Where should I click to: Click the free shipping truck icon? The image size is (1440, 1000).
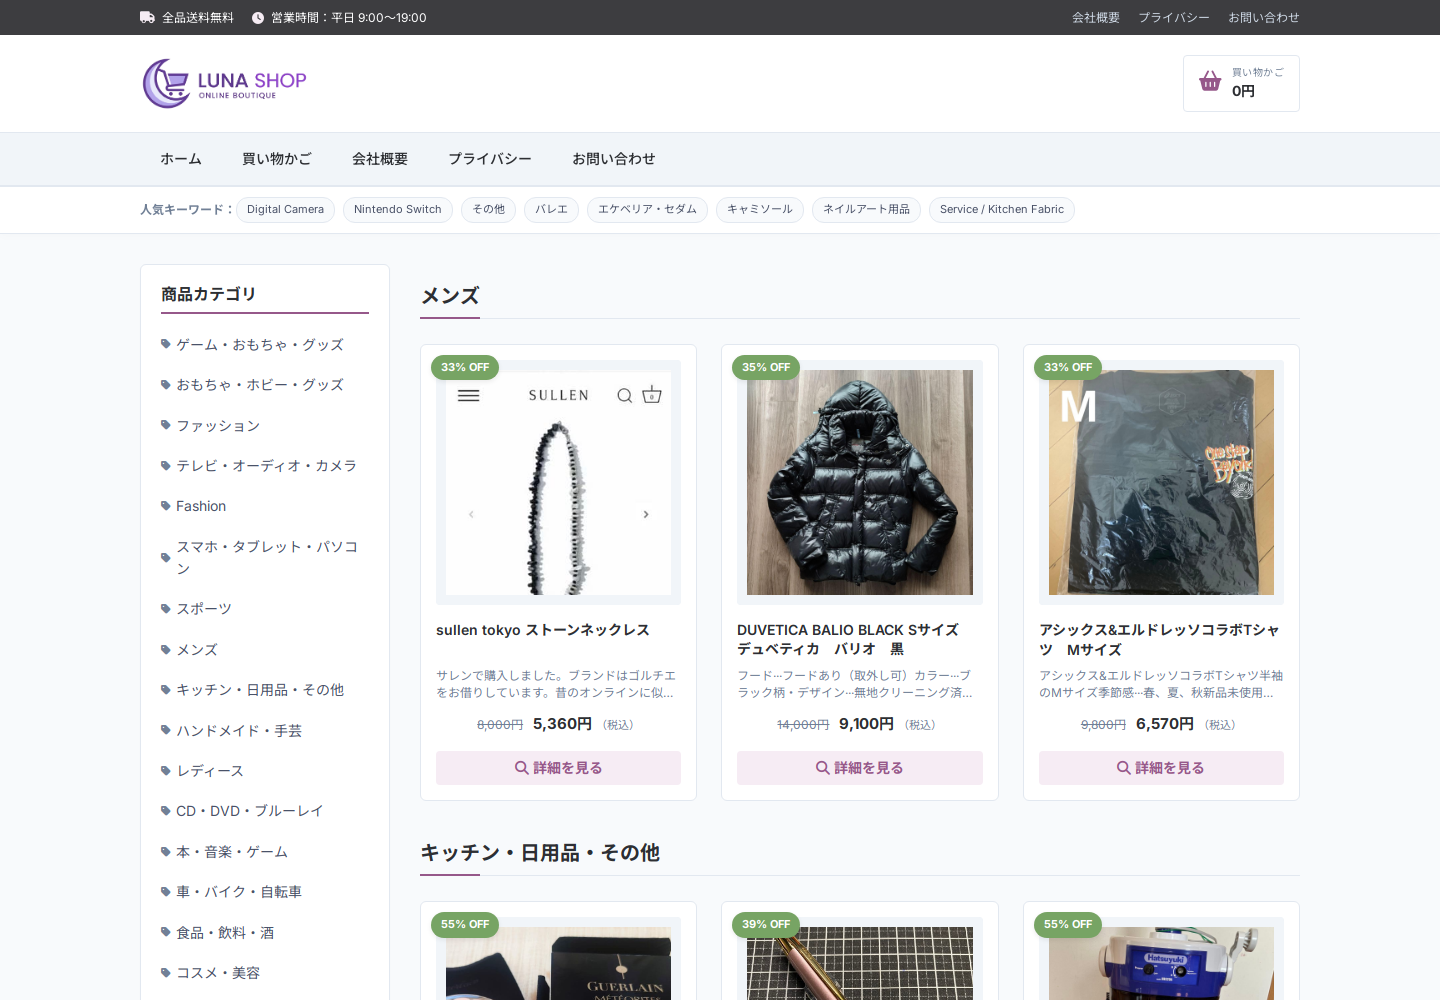point(147,17)
